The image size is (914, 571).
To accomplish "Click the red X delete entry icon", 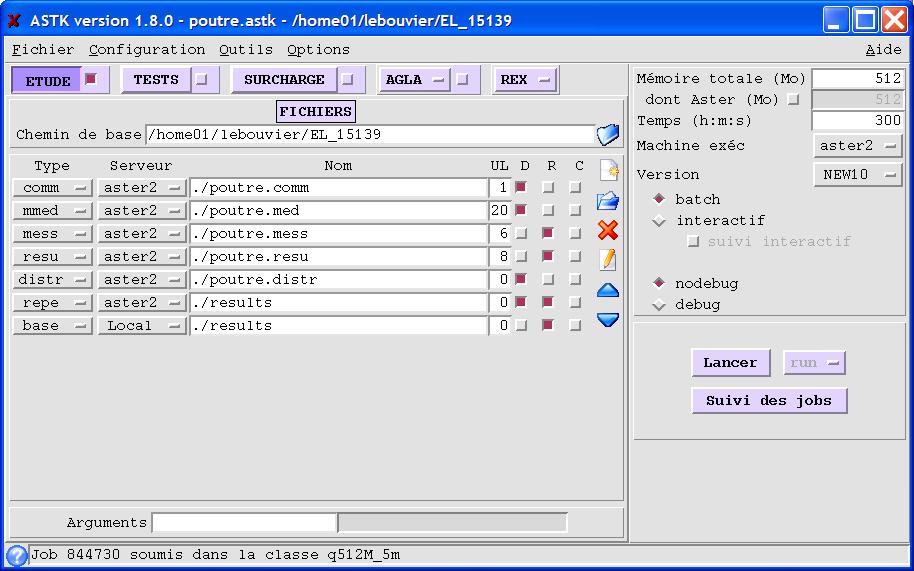I will pos(607,231).
